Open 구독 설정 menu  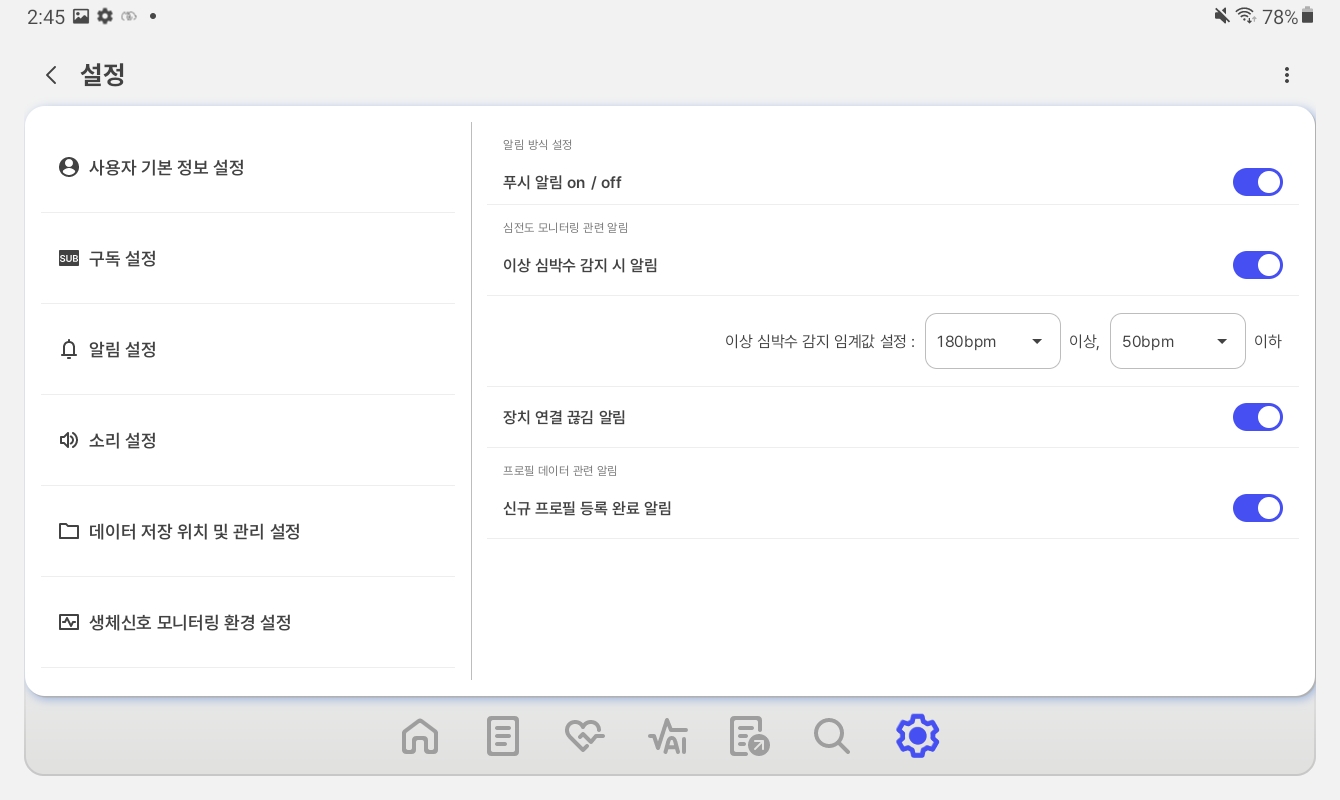coord(248,258)
